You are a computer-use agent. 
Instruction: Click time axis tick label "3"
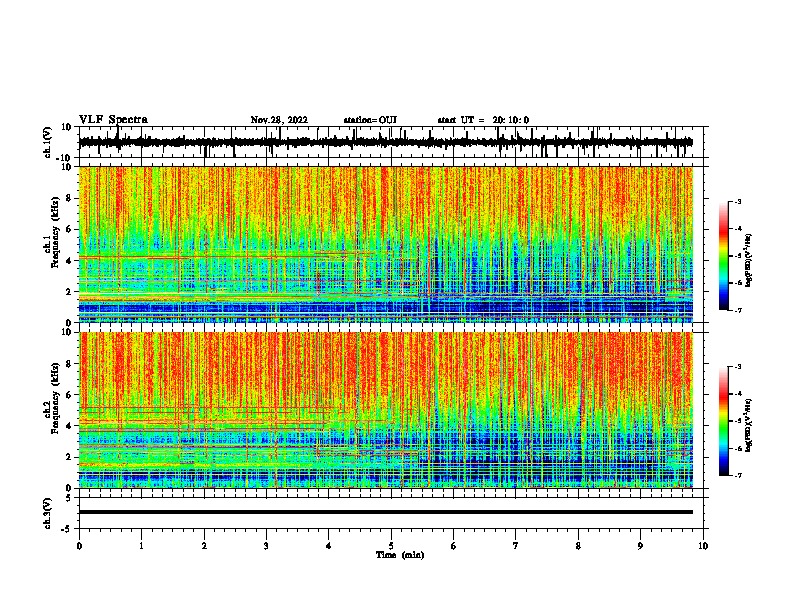tap(266, 546)
